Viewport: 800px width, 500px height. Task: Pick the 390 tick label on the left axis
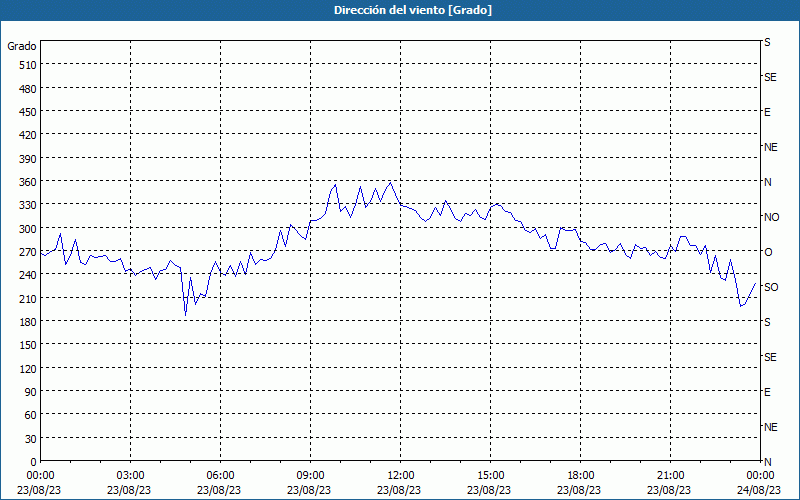(28, 159)
